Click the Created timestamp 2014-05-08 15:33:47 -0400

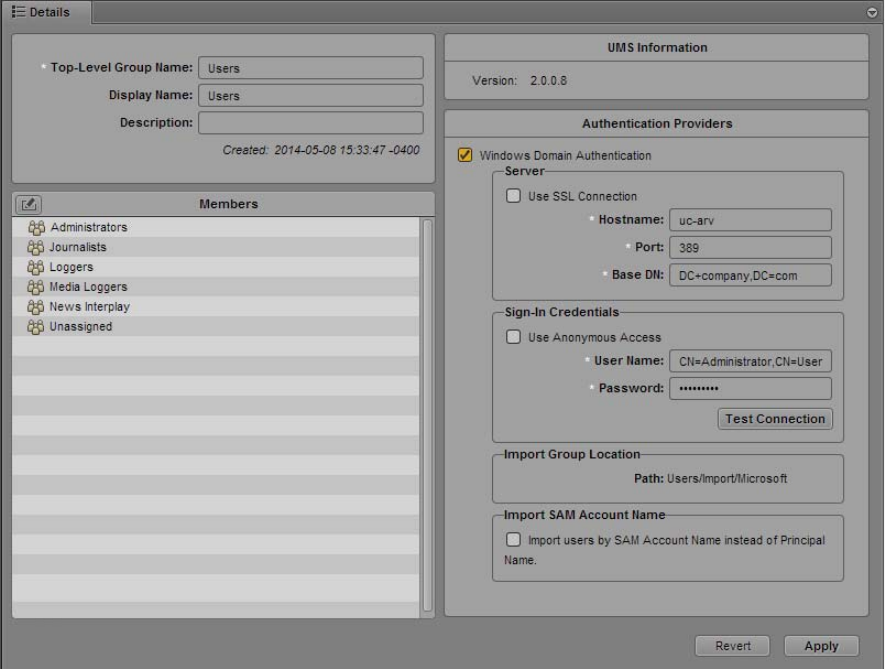coord(347,150)
